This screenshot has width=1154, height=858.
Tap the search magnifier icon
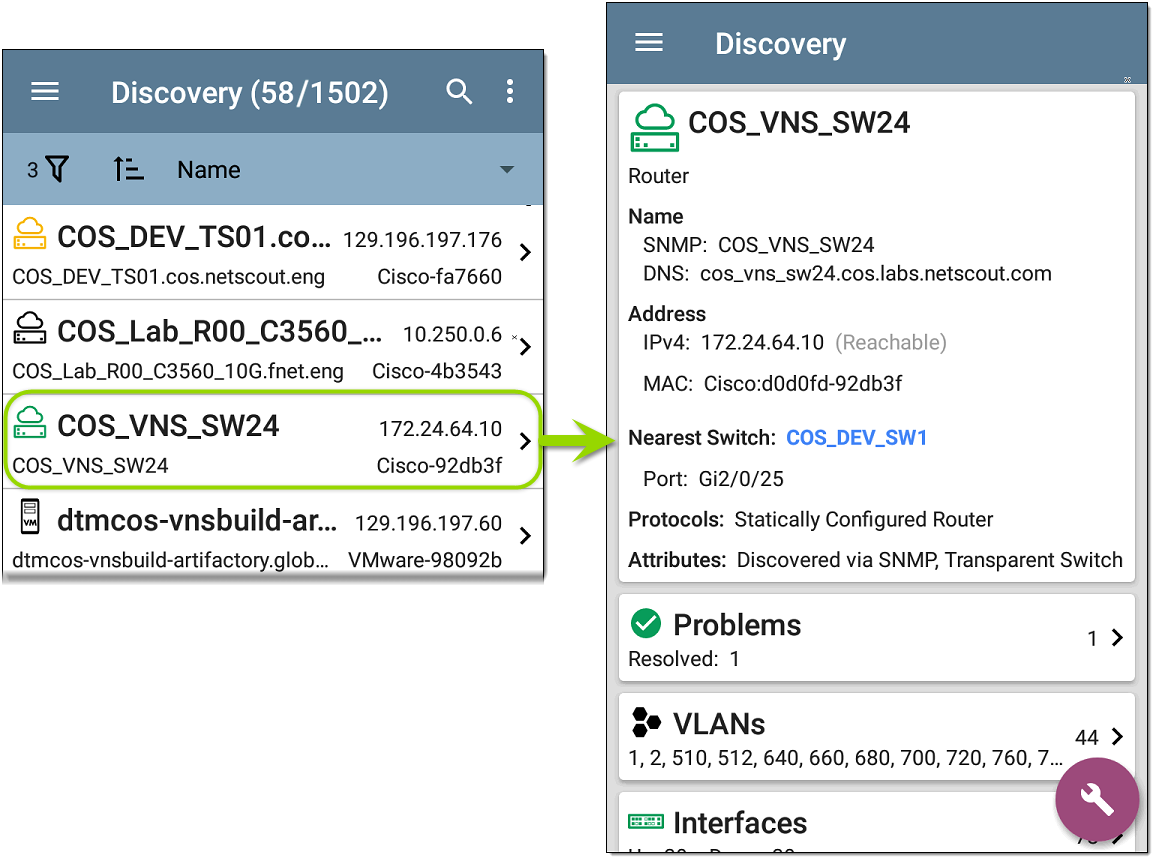[459, 92]
